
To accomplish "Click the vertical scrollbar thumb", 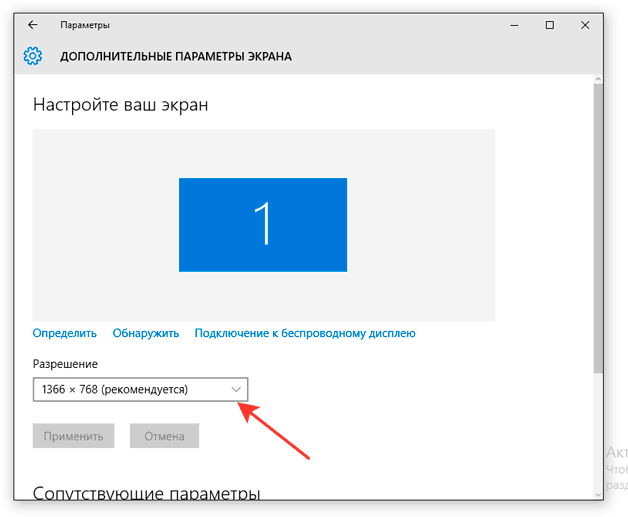I will tap(598, 230).
